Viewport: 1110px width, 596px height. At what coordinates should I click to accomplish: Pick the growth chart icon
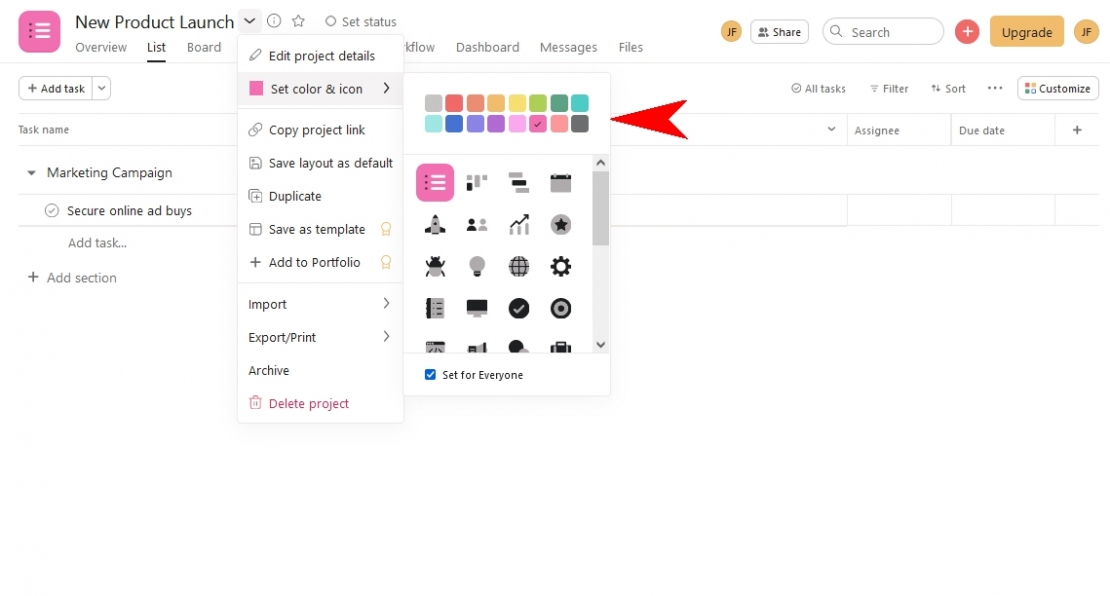(519, 224)
